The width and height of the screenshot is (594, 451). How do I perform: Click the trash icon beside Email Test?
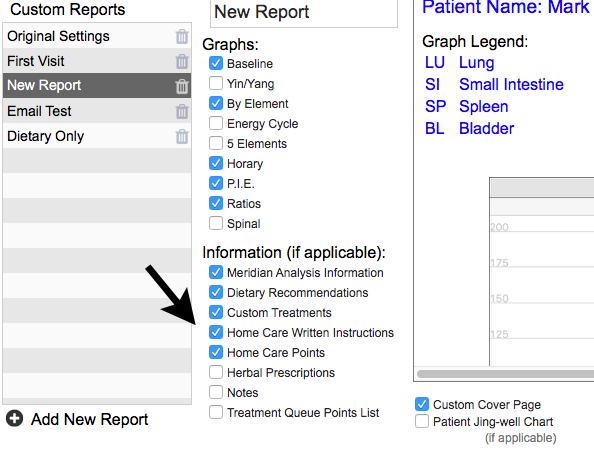(x=182, y=111)
